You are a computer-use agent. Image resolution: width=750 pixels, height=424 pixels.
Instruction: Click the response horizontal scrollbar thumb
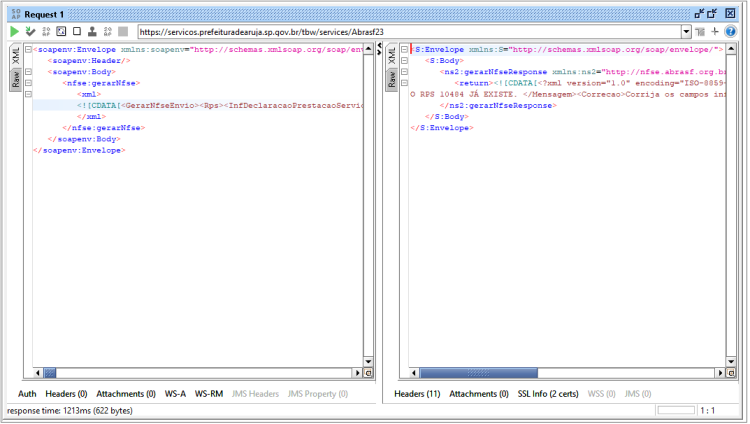(478, 373)
